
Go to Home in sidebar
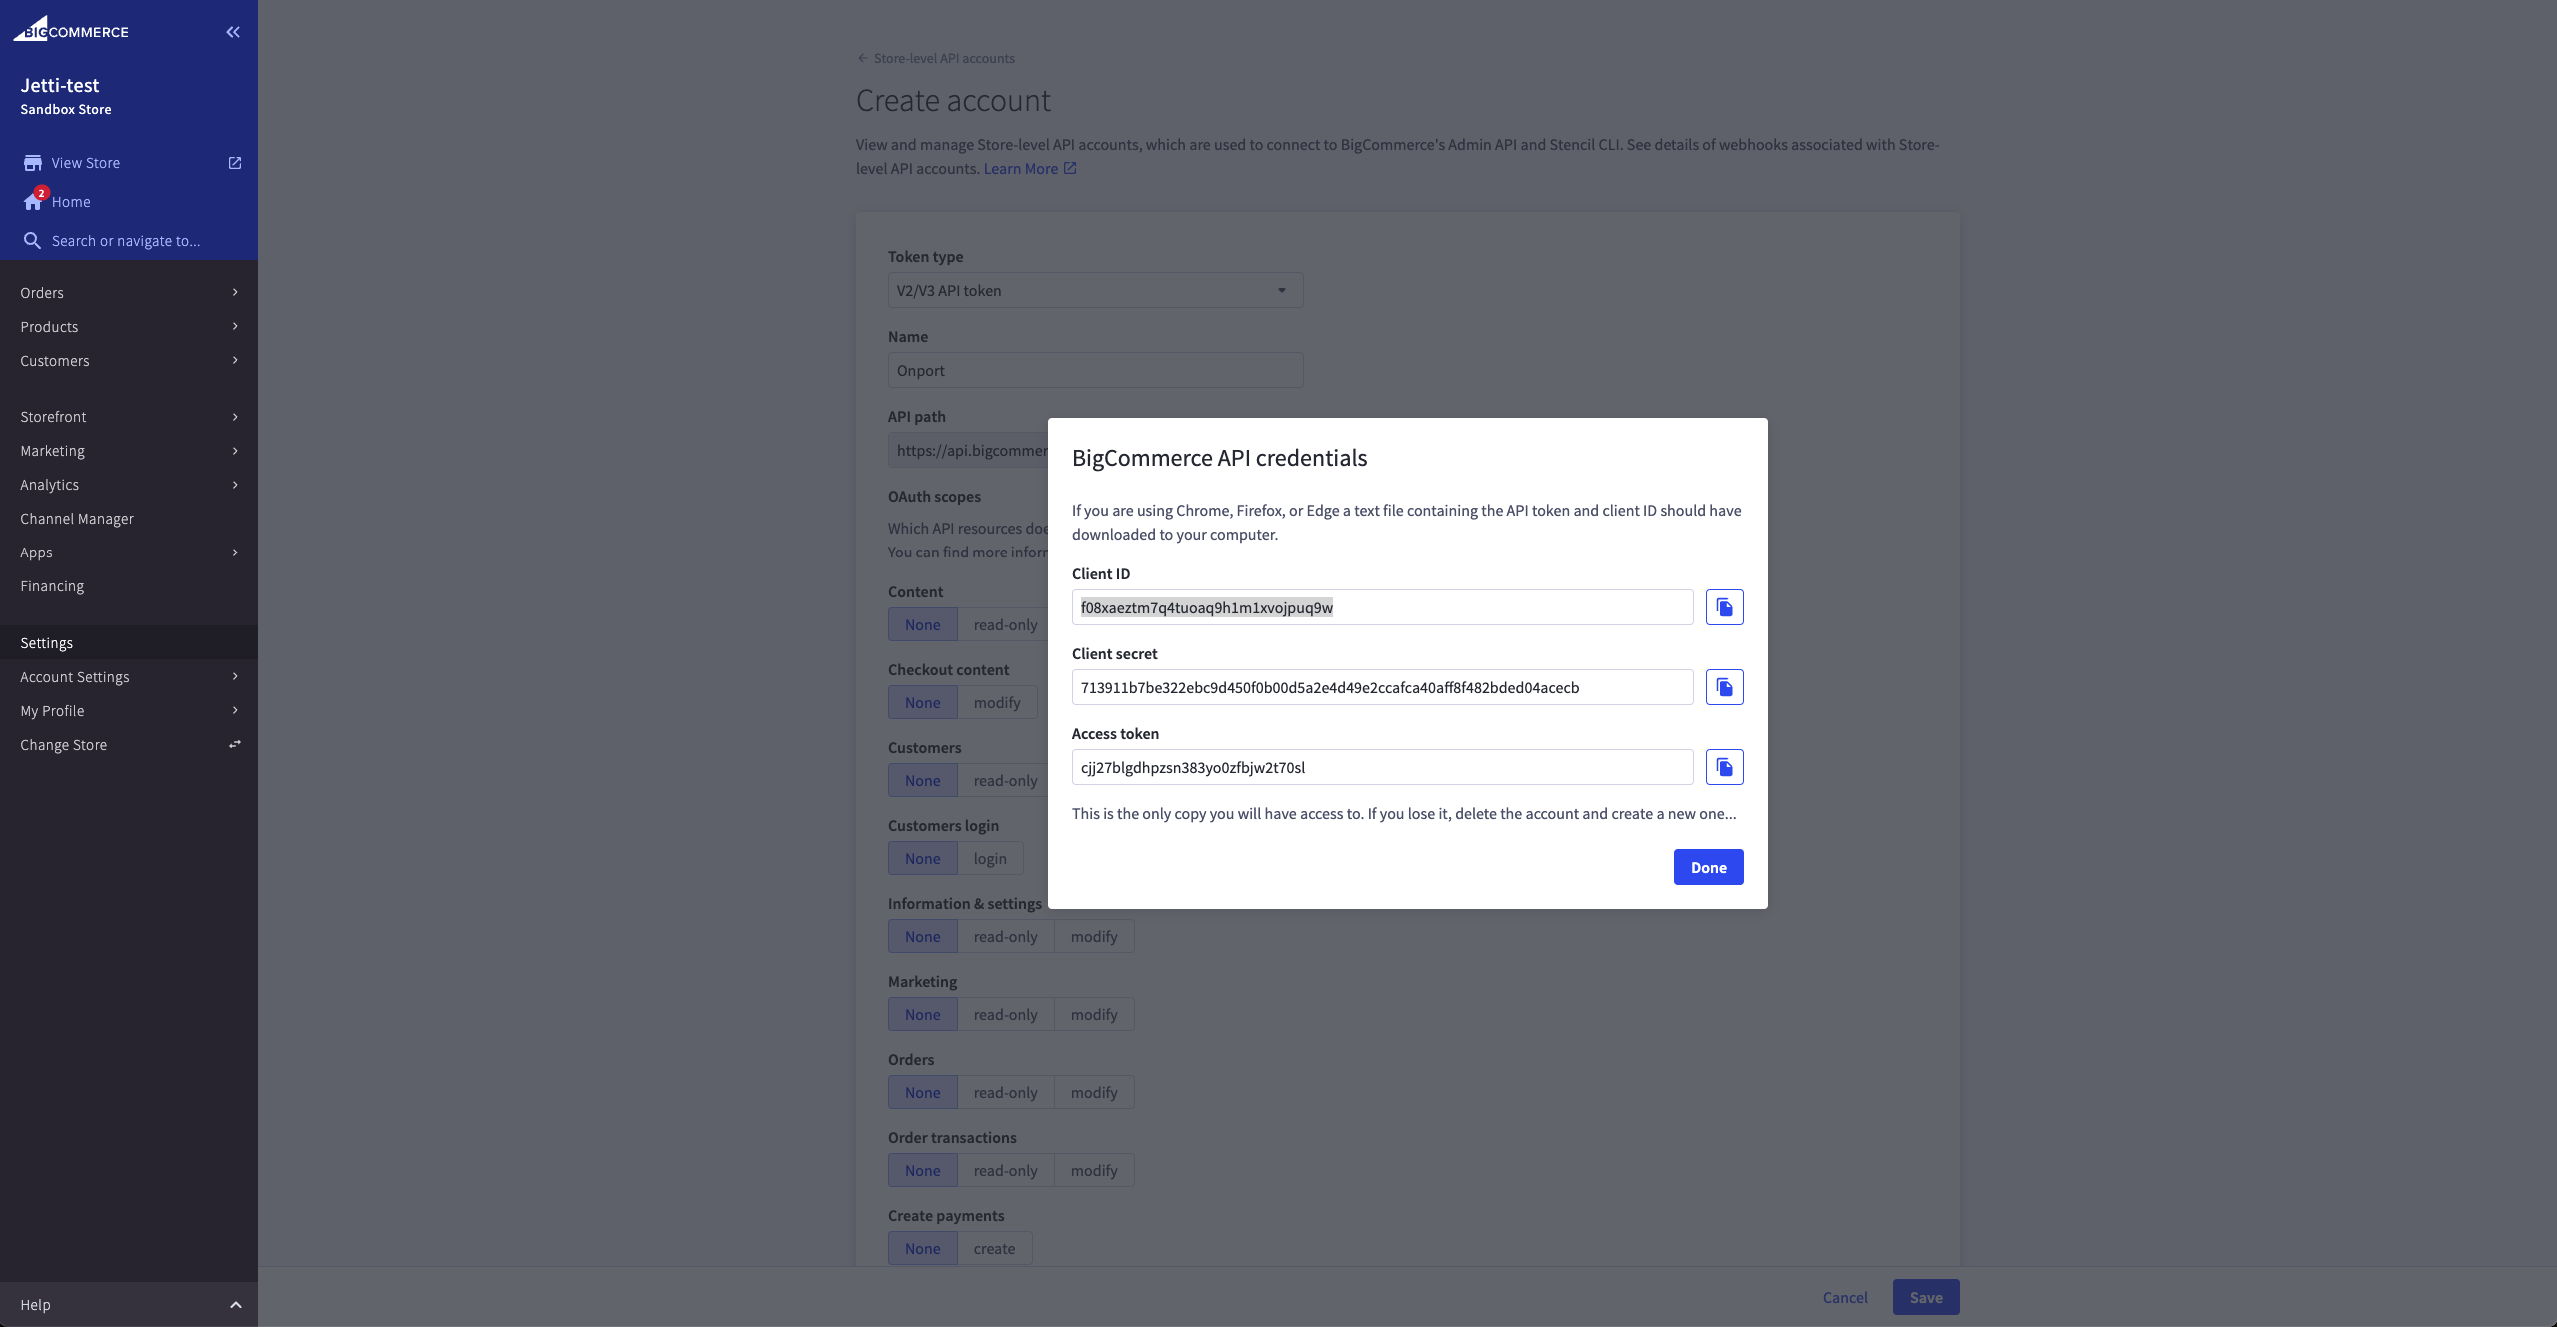point(71,201)
